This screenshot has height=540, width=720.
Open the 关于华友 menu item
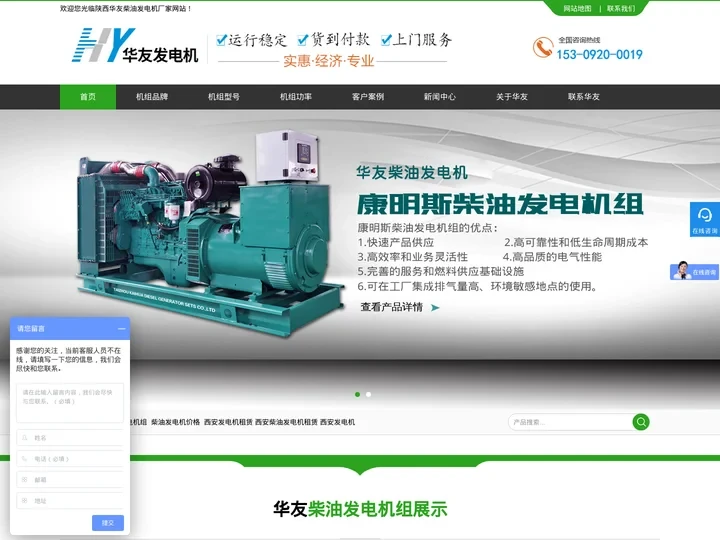pos(512,97)
